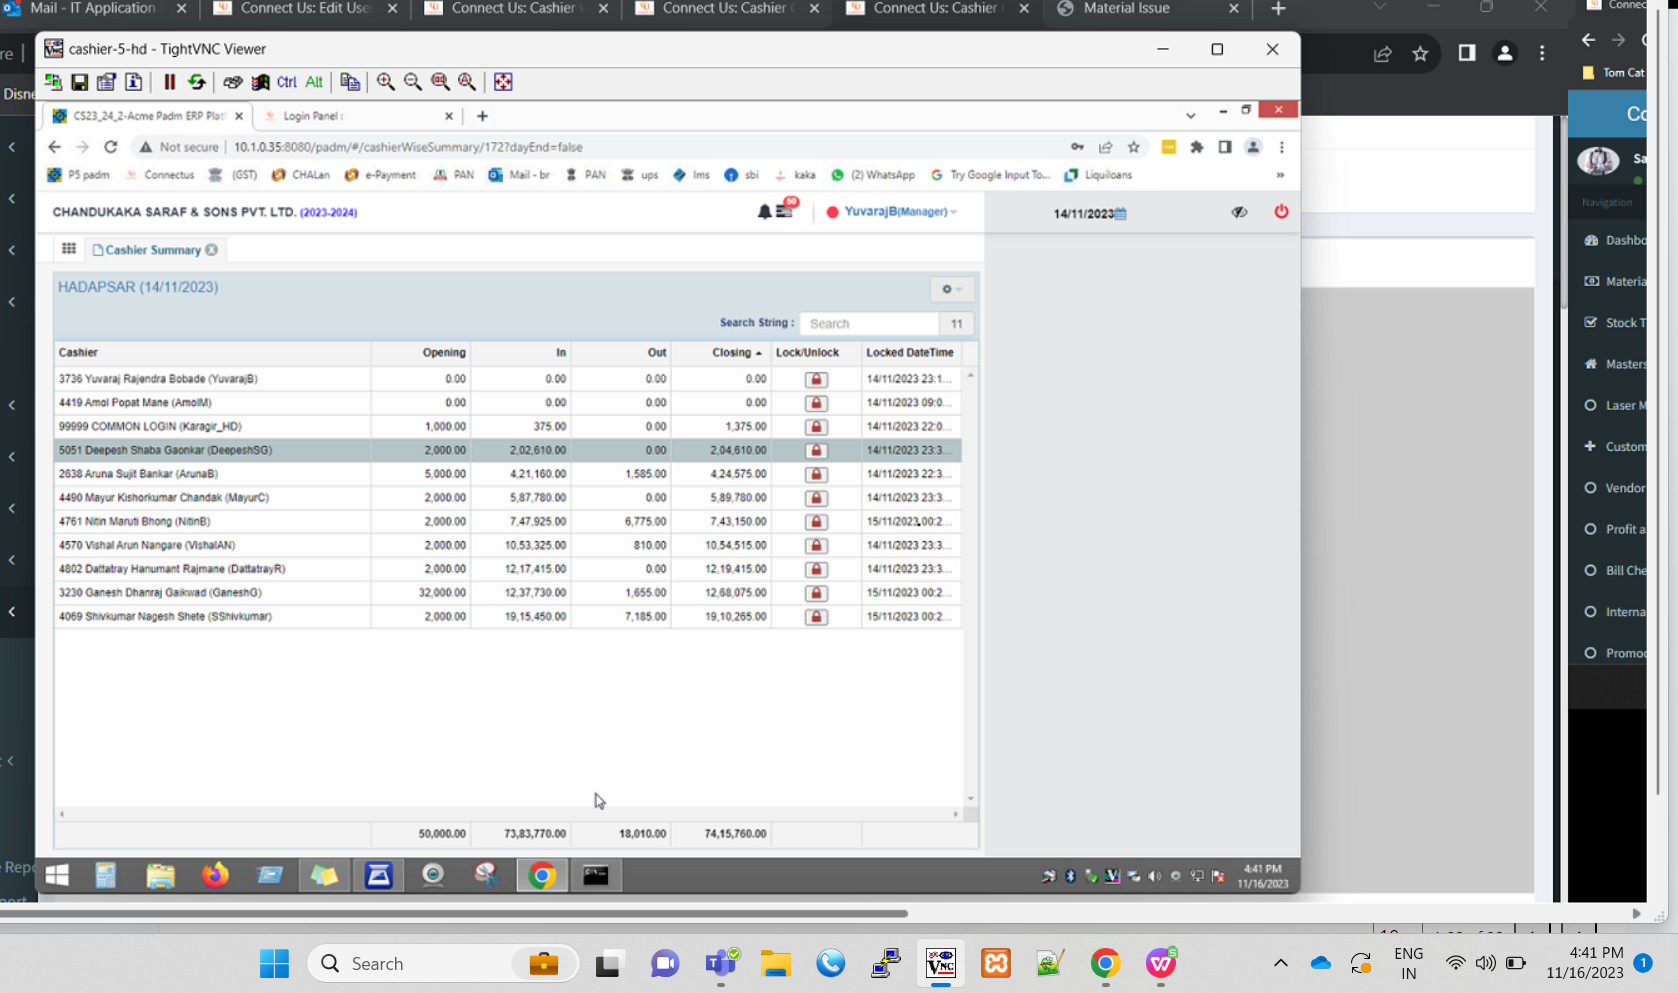Click the Search String input field
1678x993 pixels.
coord(869,324)
